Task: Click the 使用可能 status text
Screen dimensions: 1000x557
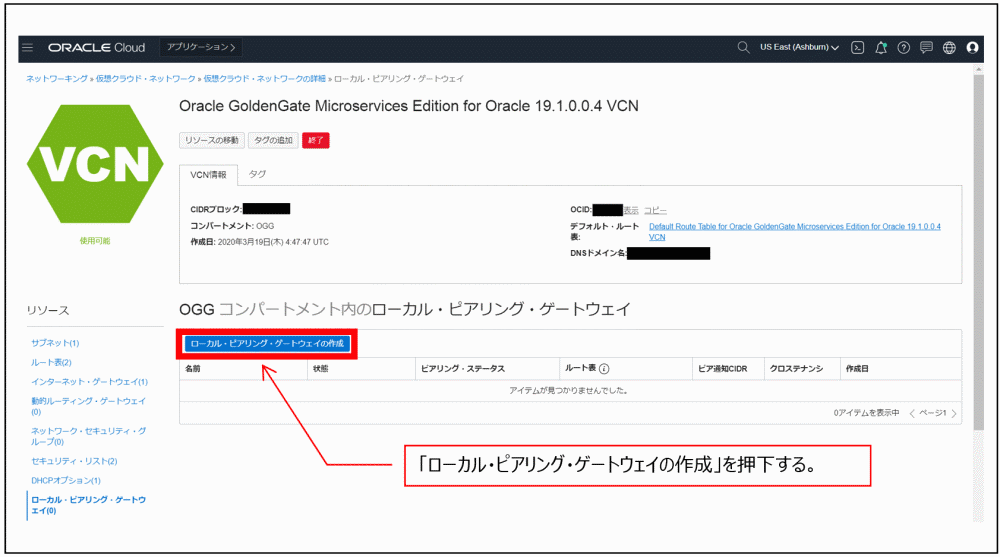Action: point(95,241)
